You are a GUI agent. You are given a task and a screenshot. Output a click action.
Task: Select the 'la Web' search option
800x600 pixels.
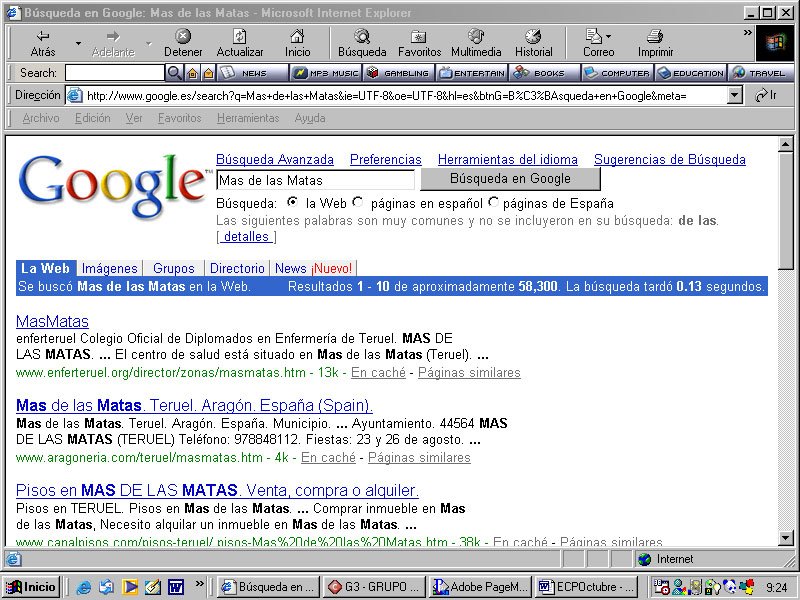pyautogui.click(x=292, y=202)
